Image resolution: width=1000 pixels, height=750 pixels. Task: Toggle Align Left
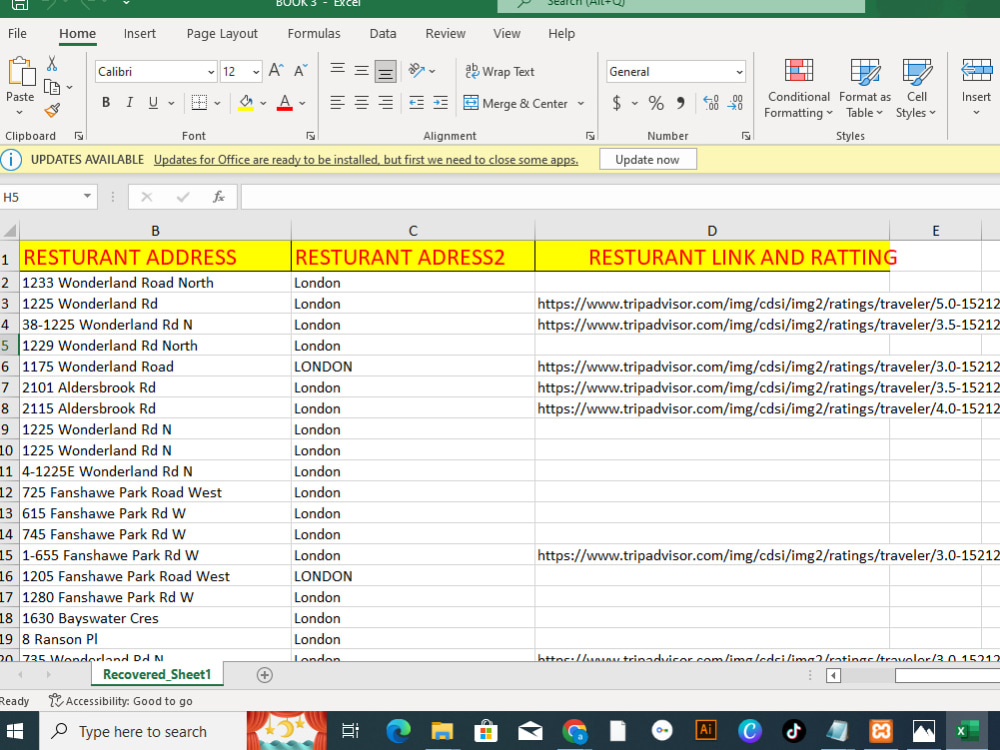point(337,103)
